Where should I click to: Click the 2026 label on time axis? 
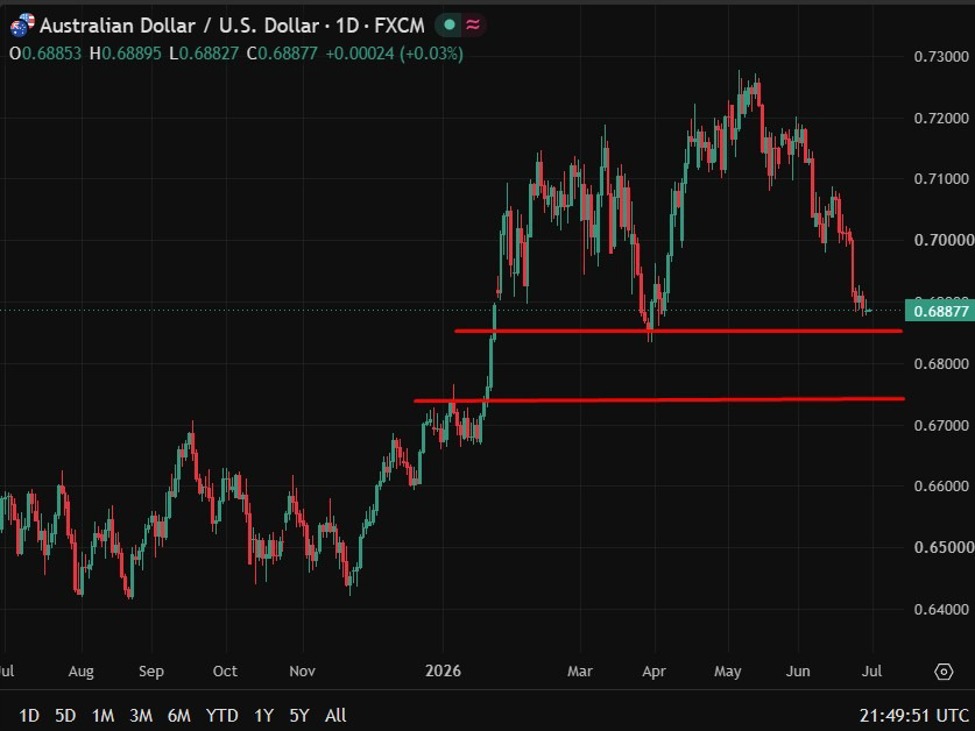443,671
